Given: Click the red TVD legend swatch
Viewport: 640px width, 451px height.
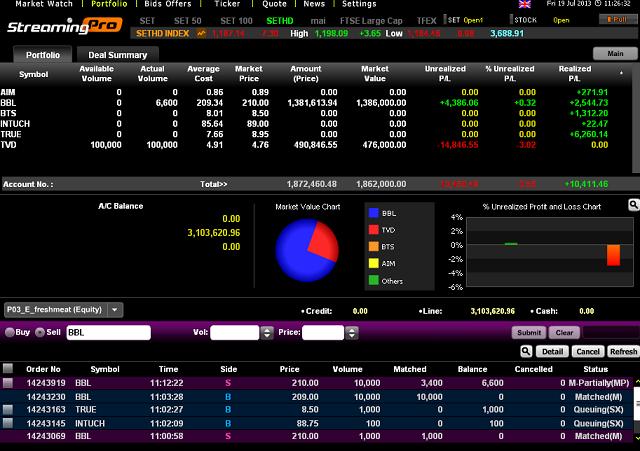Looking at the screenshot, I should click(x=373, y=230).
